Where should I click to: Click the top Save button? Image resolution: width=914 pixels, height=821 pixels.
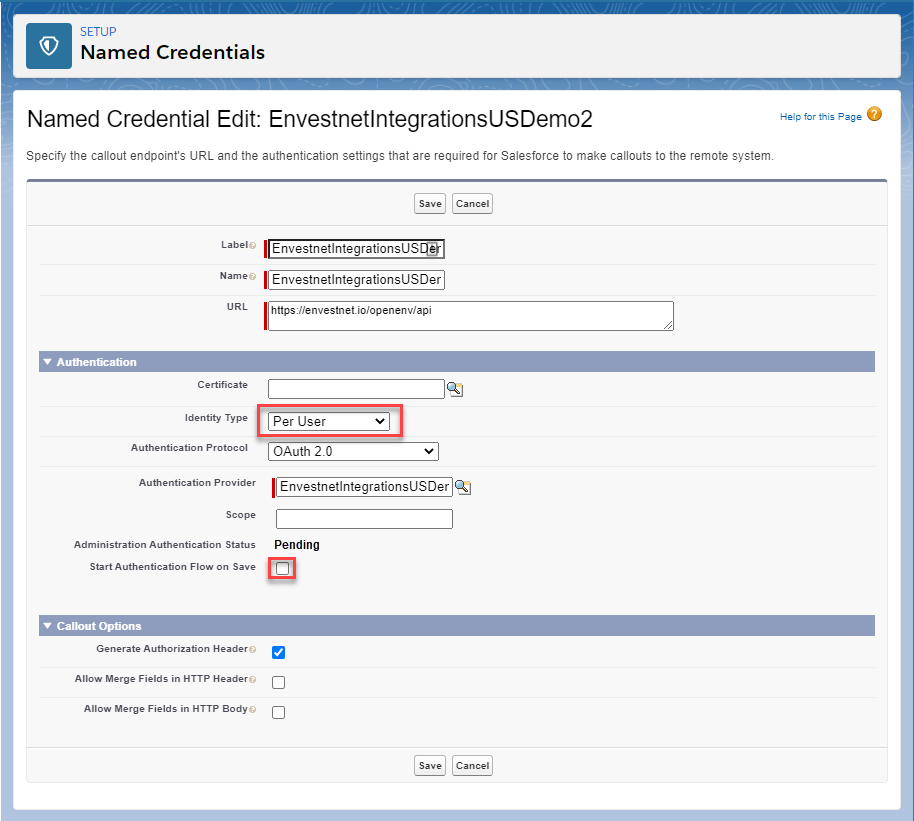430,204
